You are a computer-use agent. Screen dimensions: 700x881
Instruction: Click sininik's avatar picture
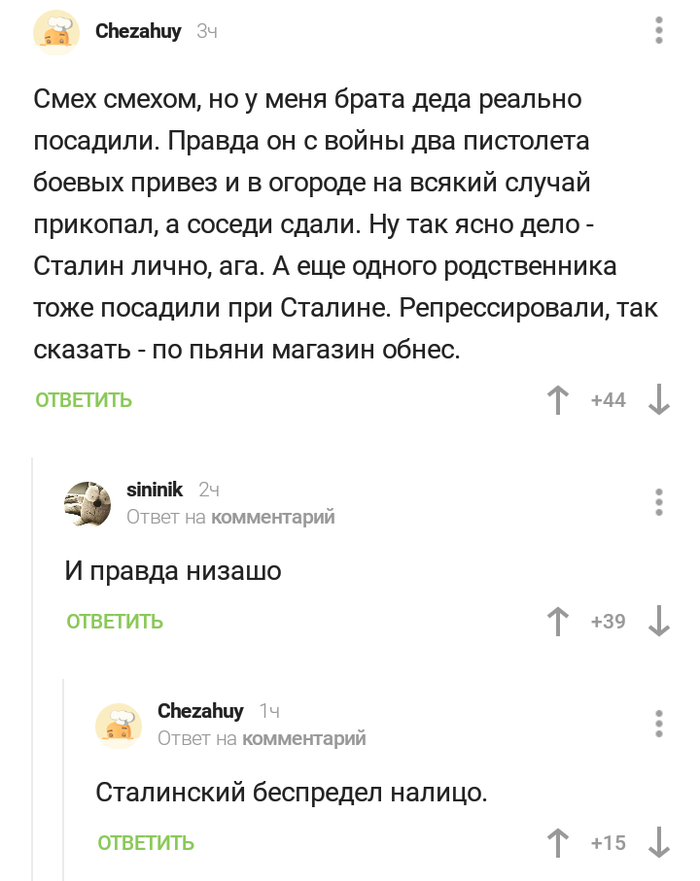[x=89, y=502]
